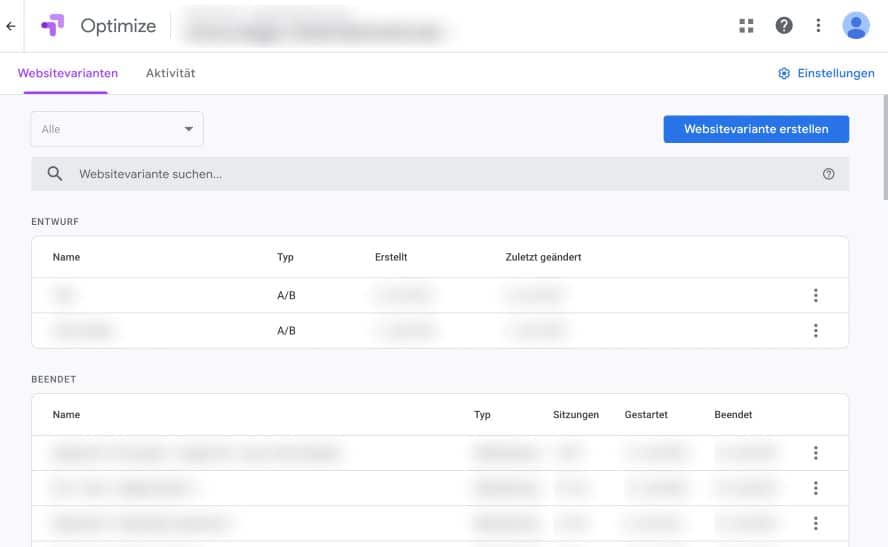Expand the Alle filter dropdown
Image resolution: width=888 pixels, height=547 pixels.
[117, 129]
